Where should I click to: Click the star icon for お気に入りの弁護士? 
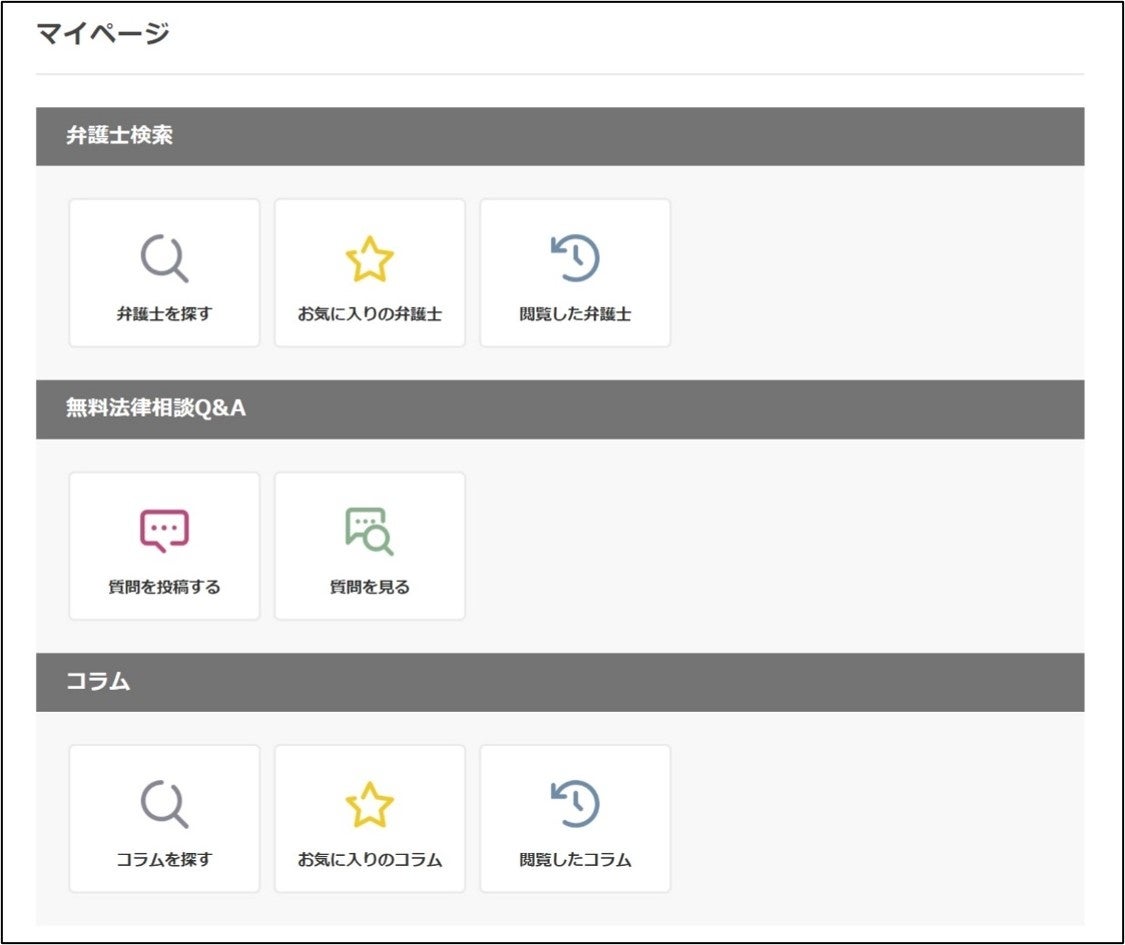point(369,258)
